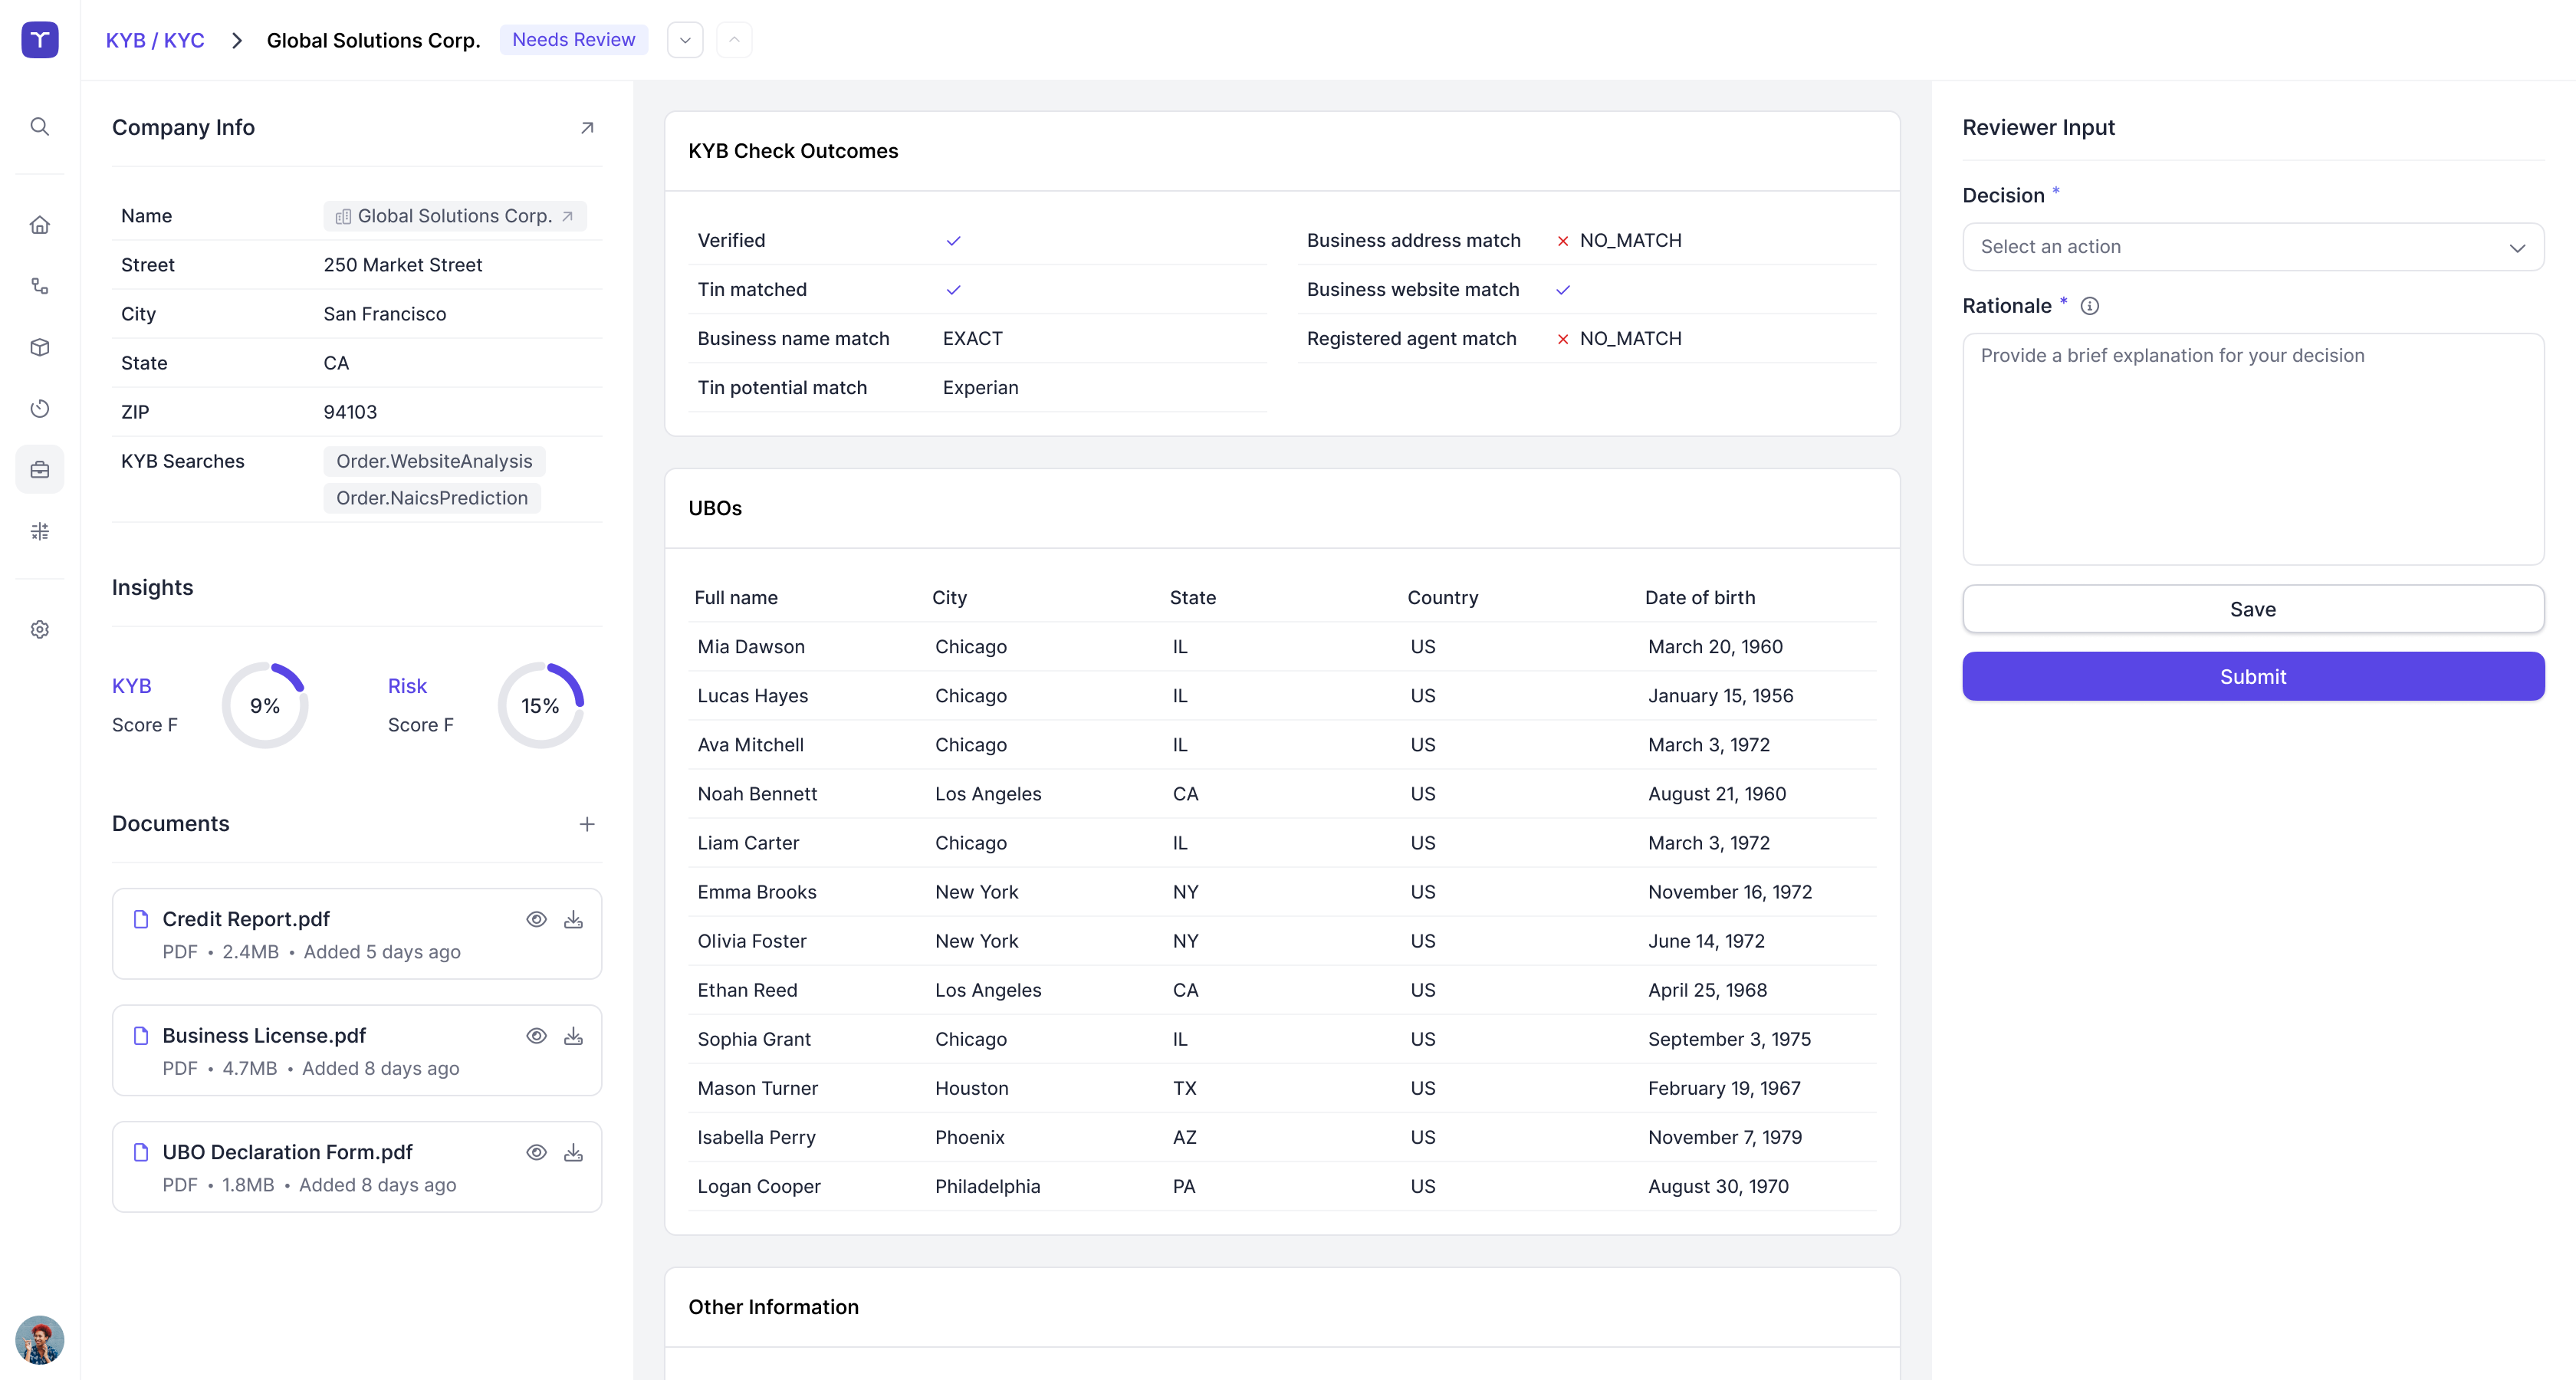The height and width of the screenshot is (1380, 2576).
Task: Open Company Info in expanded view
Action: [587, 128]
